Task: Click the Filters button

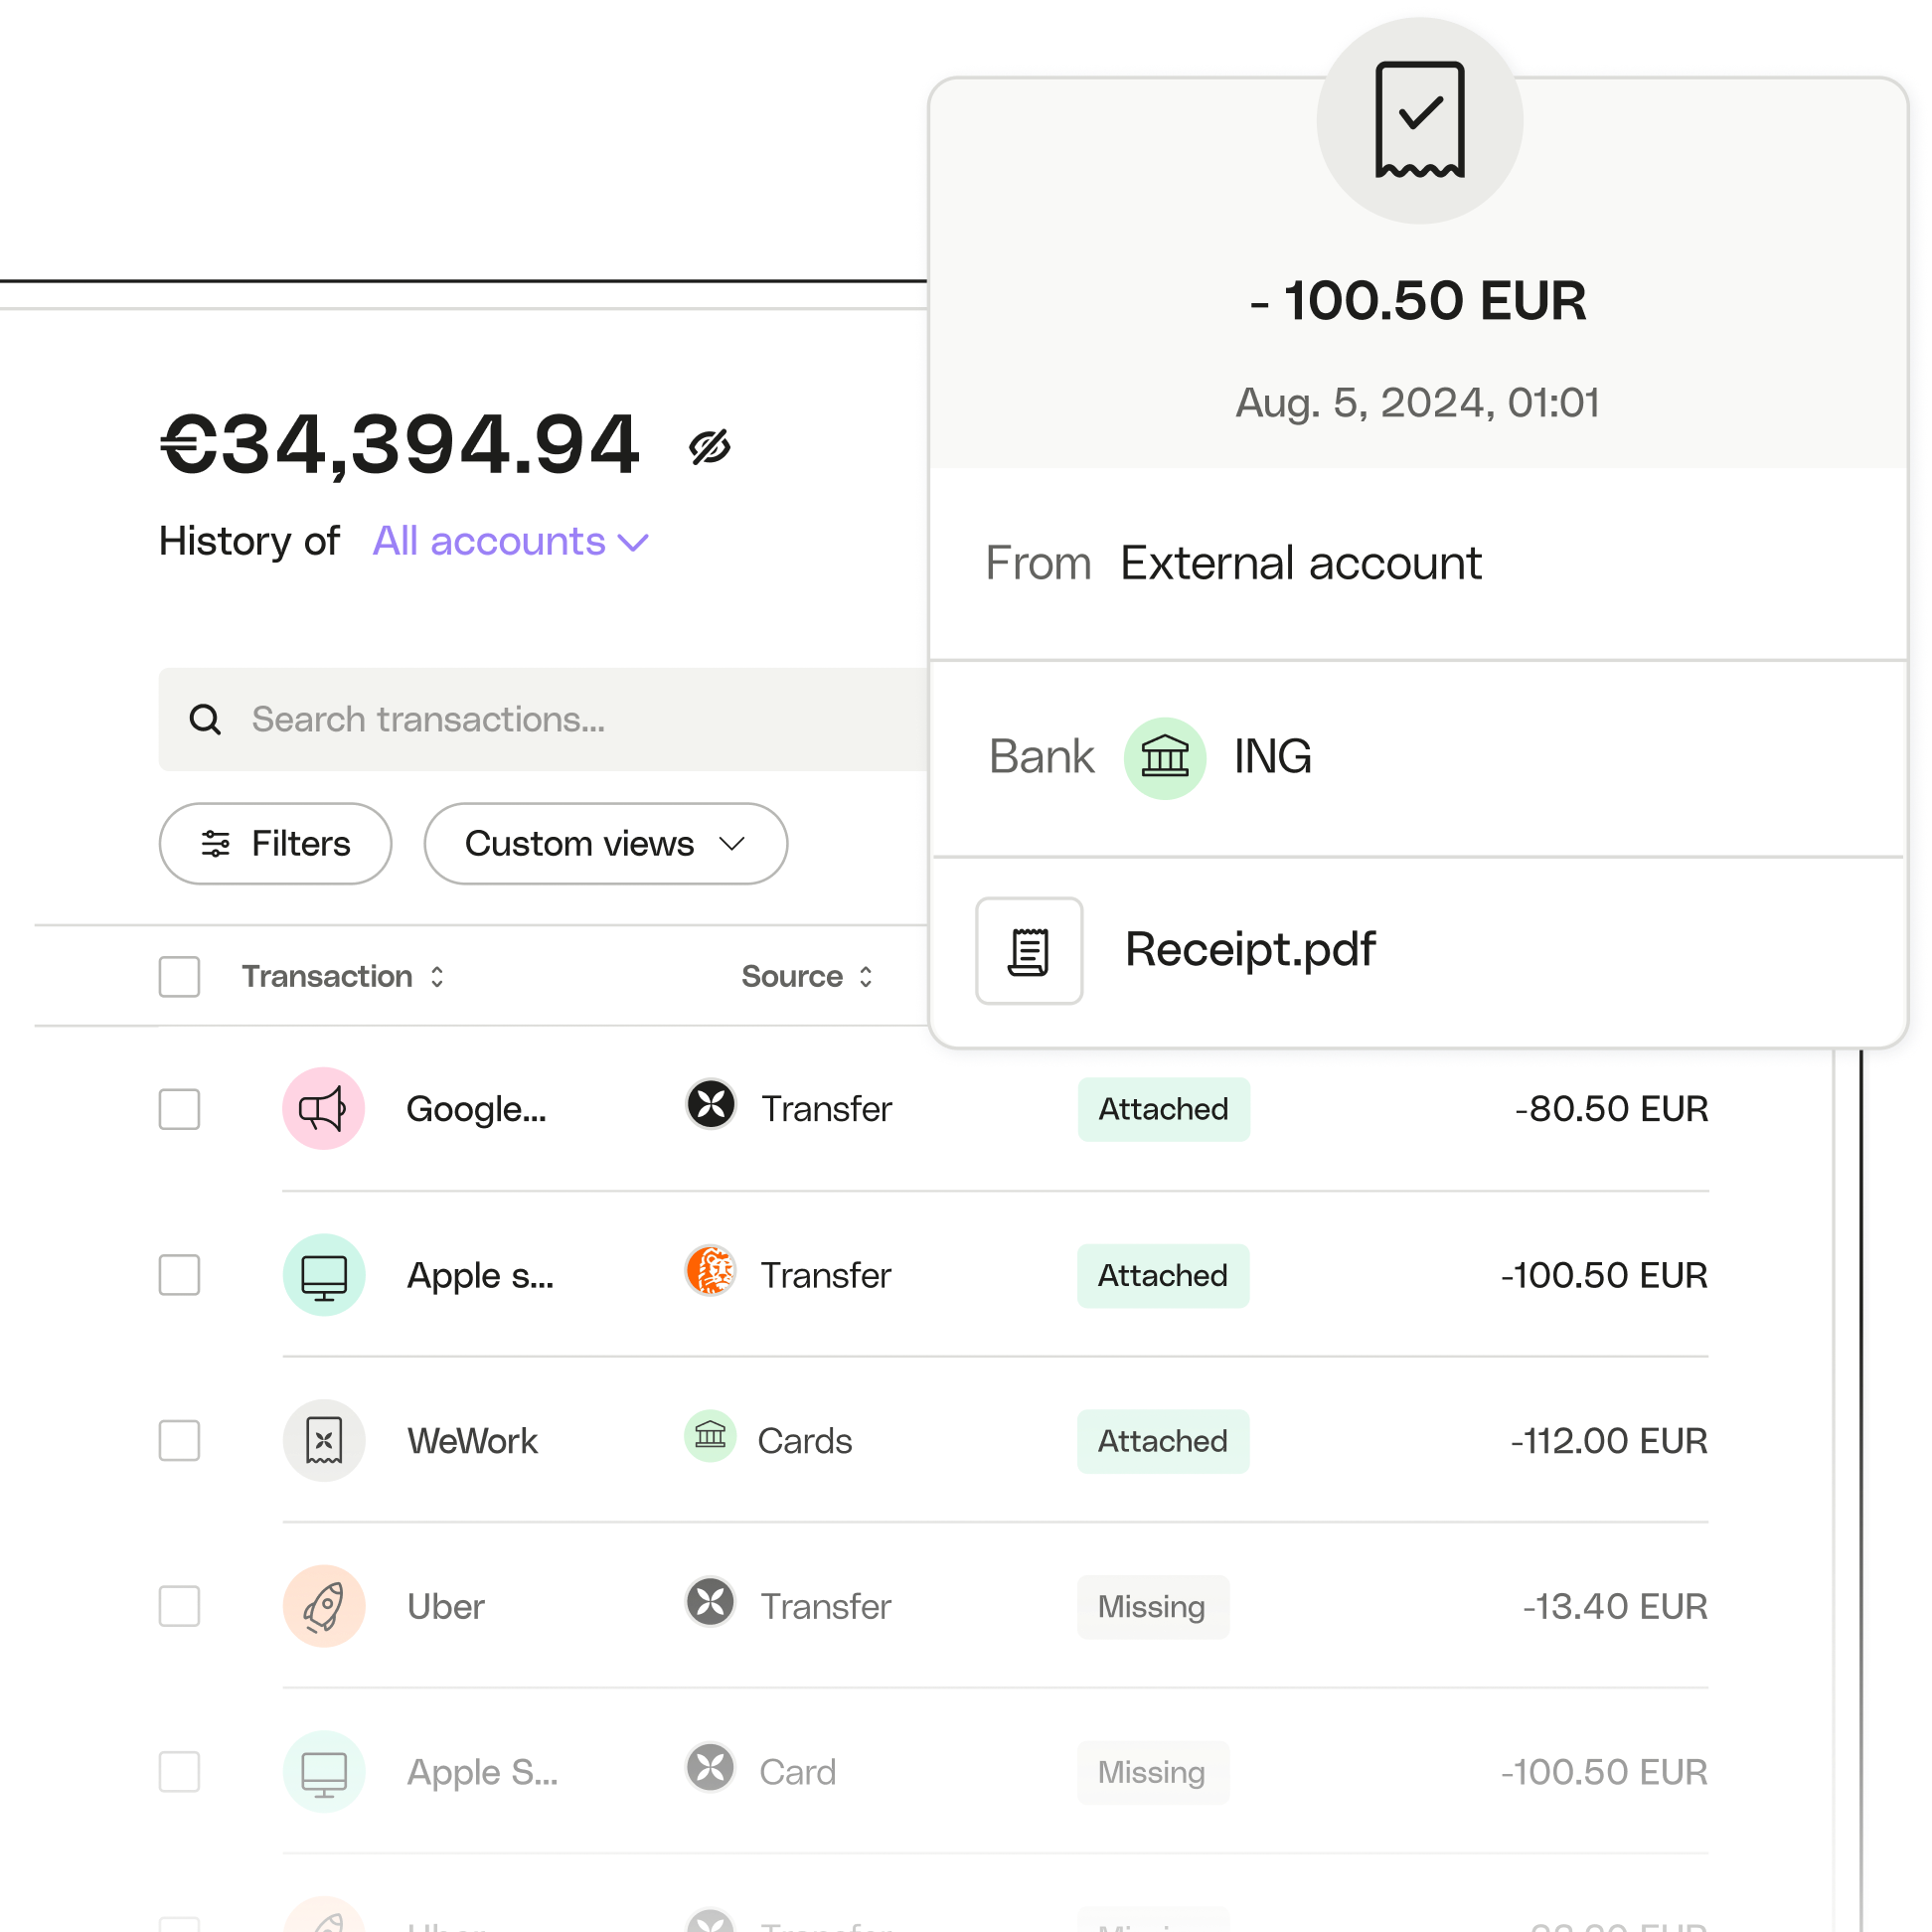Action: click(276, 841)
